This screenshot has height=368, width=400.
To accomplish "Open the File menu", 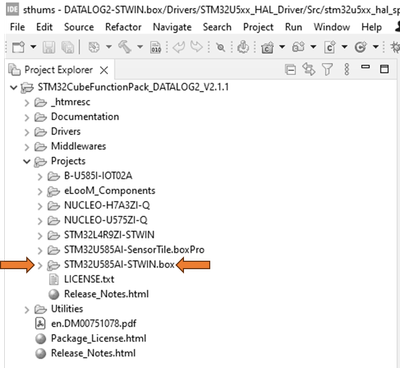I will [x=17, y=27].
